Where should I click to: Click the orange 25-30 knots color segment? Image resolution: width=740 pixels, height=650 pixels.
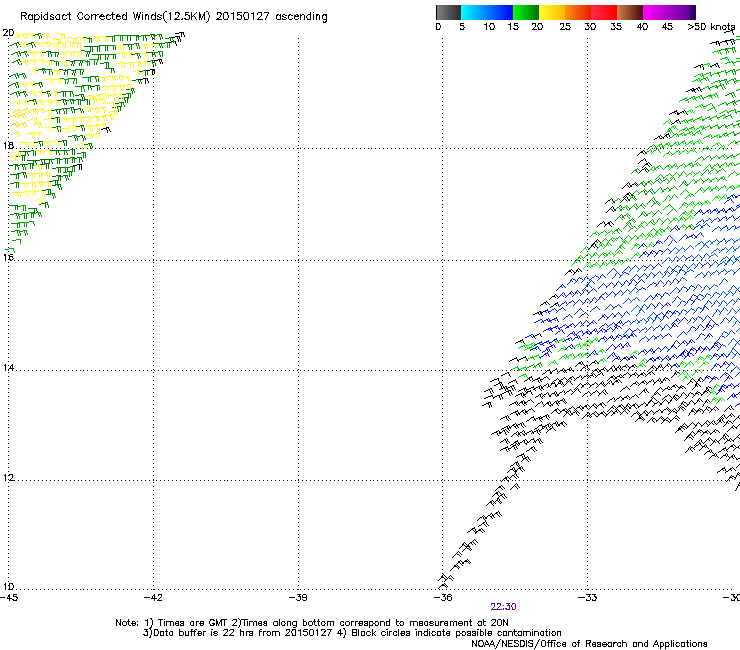[578, 12]
